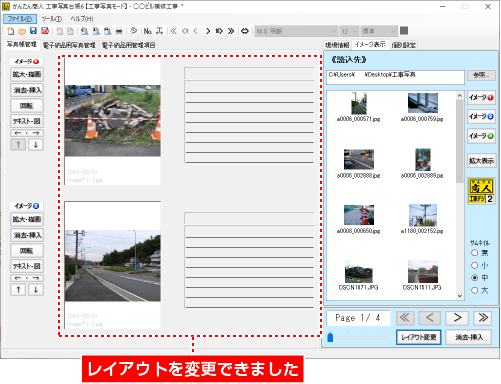501x384 pixels.
Task: Select thumbnail a0006_002888.jpg
Action: point(359,164)
